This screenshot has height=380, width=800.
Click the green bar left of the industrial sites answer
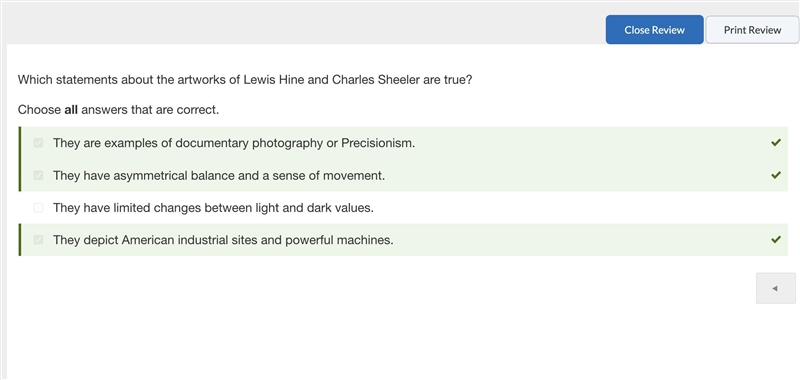pos(19,240)
